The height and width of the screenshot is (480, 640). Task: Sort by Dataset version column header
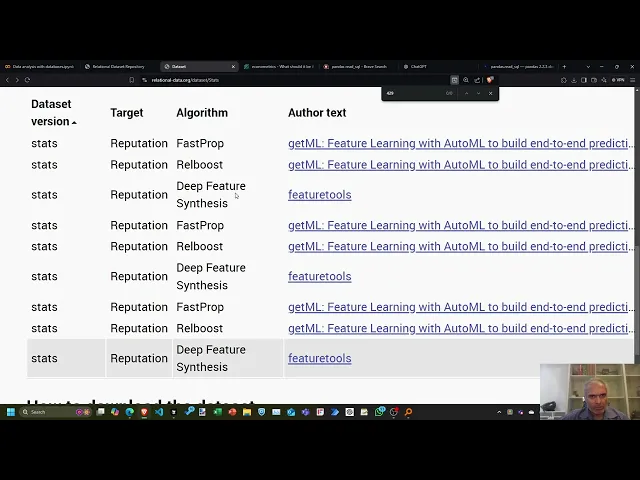53,113
